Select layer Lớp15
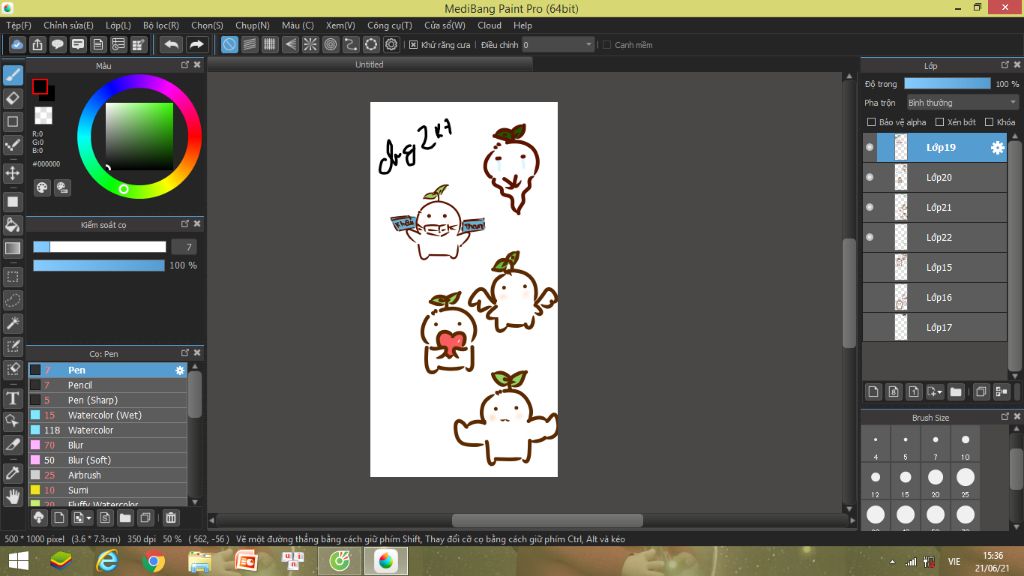Image resolution: width=1024 pixels, height=576 pixels. point(935,268)
